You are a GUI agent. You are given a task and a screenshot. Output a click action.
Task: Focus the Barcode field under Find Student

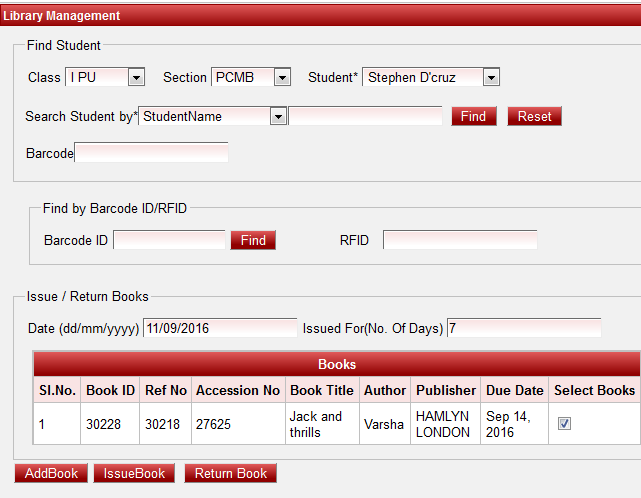pyautogui.click(x=151, y=153)
